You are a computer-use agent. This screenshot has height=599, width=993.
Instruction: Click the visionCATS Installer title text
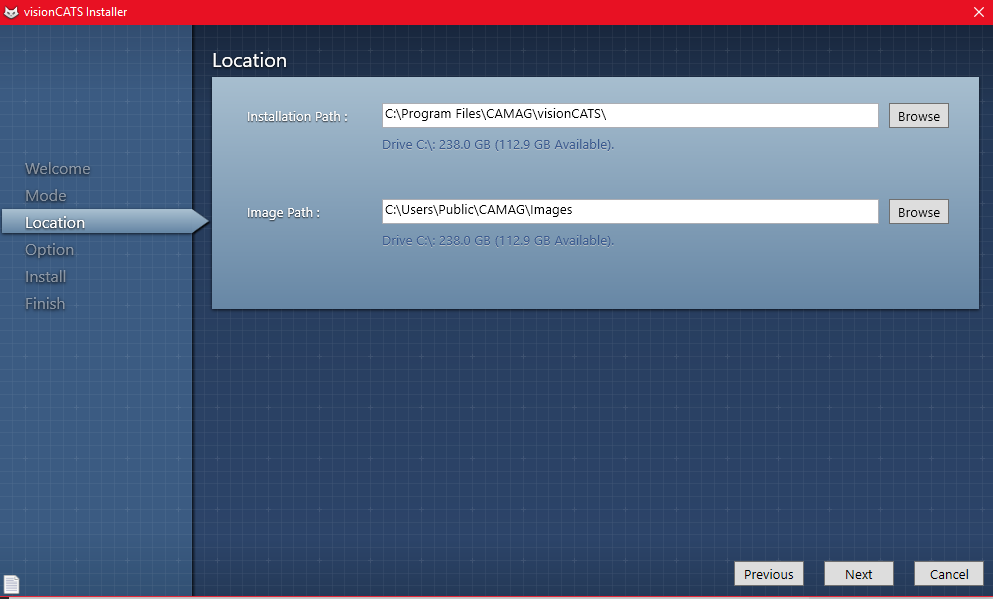75,12
